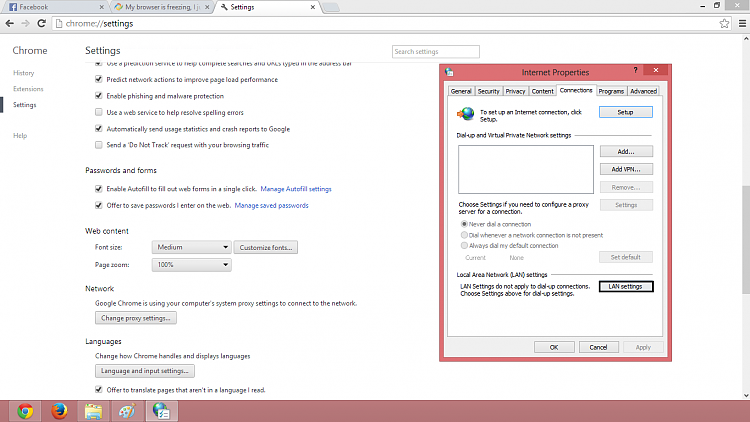Screen dimensions: 750x422
Task: Toggle 'Offer to save passwords' checkbox
Action: point(99,205)
